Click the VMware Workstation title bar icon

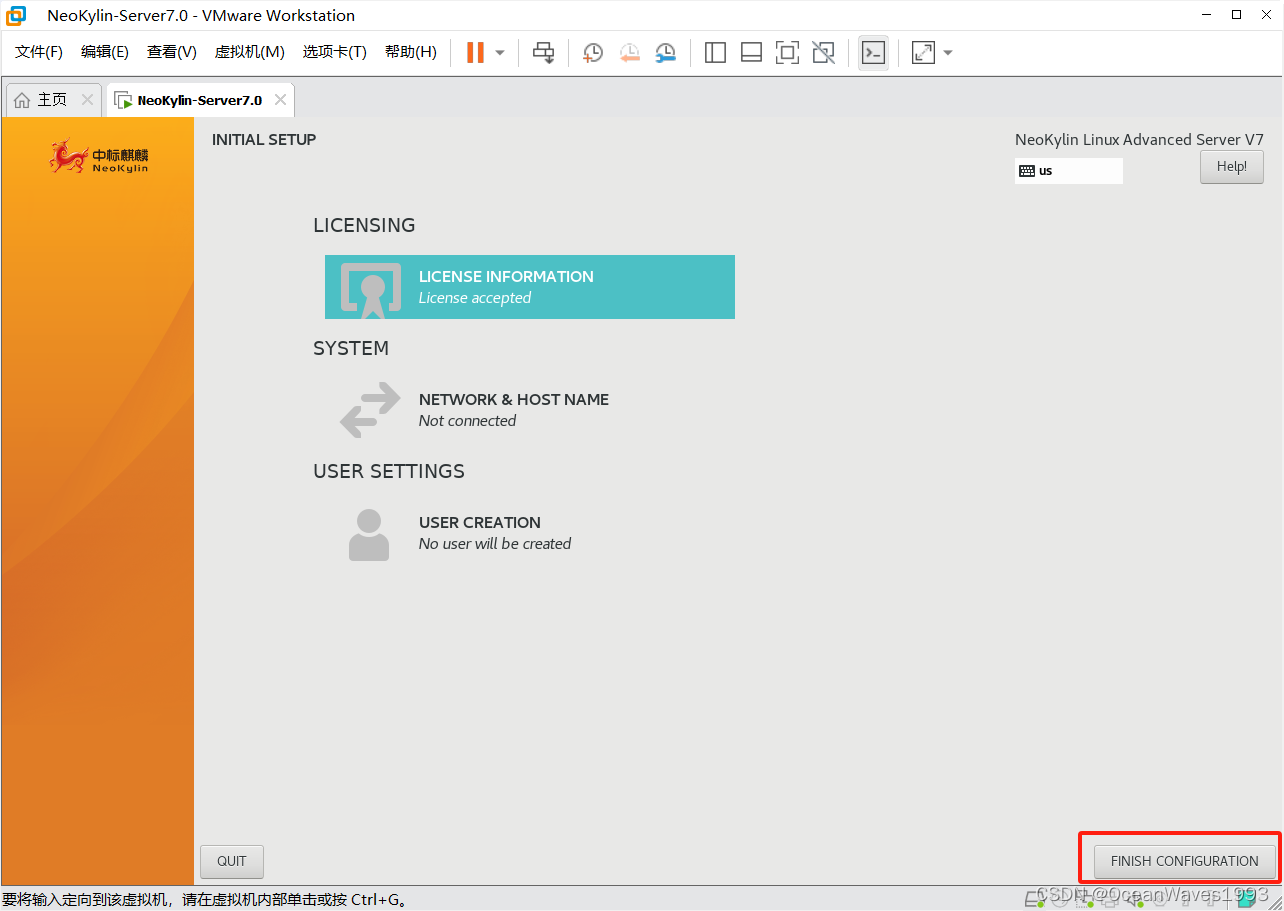[x=16, y=15]
